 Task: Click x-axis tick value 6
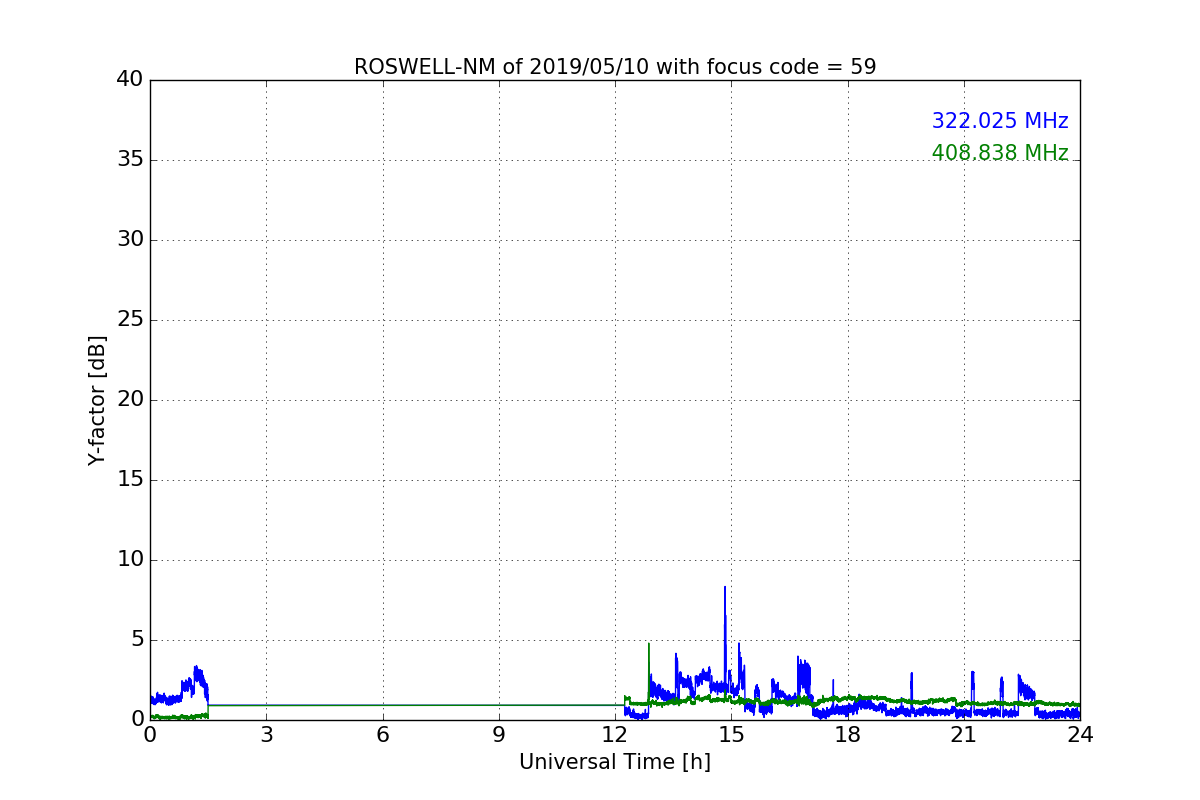pyautogui.click(x=382, y=735)
